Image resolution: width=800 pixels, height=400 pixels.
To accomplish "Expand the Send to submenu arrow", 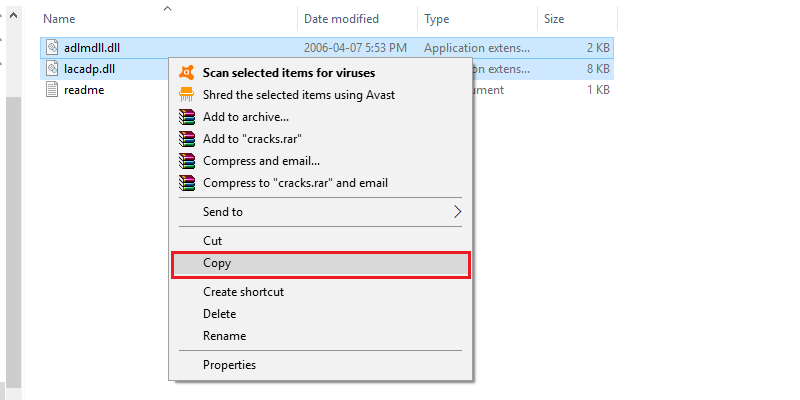I will pyautogui.click(x=457, y=212).
